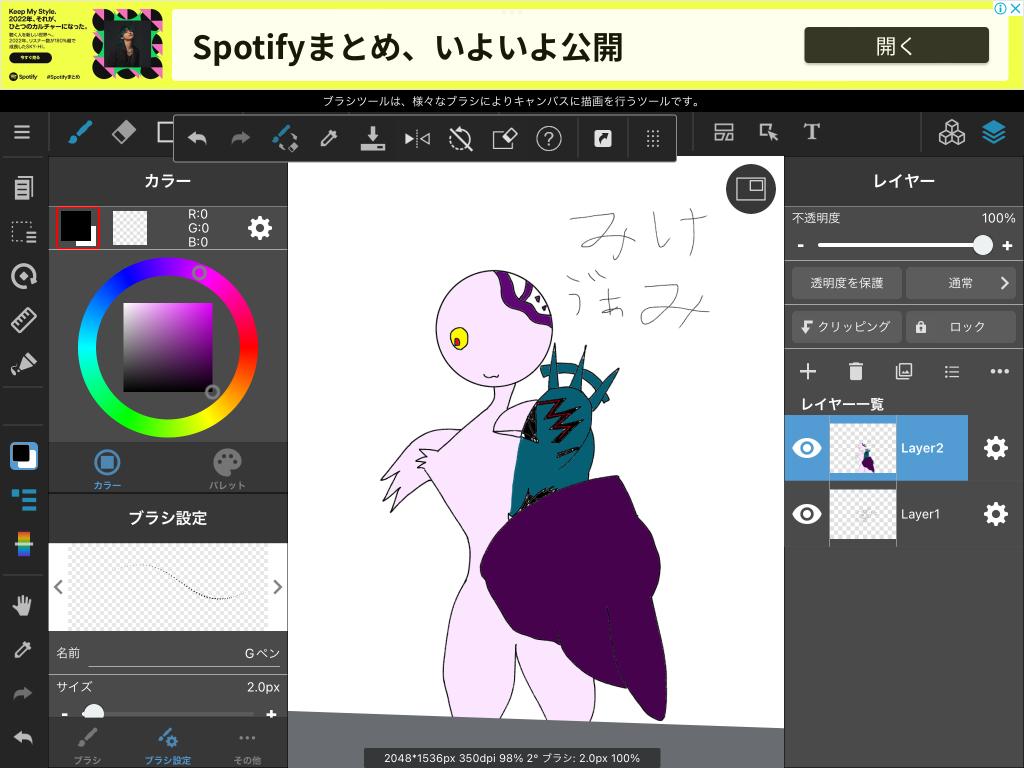Open hamburger menu at top left
Screen dimensions: 1024x768
click(22, 132)
